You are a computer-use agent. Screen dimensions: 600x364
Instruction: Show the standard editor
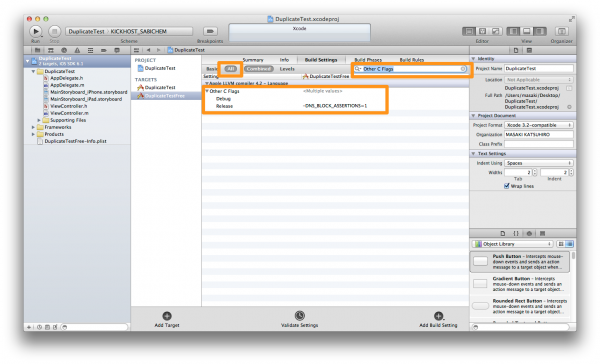469,31
